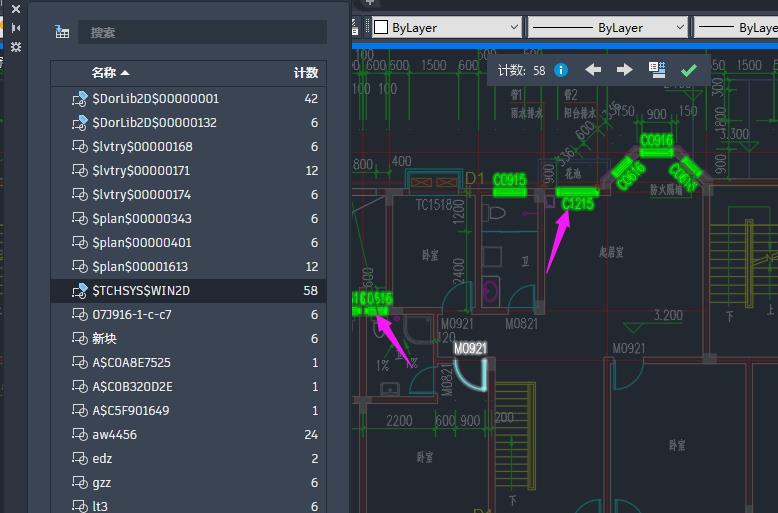778x513 pixels.
Task: Sort list by 计数 column header
Action: point(306,73)
